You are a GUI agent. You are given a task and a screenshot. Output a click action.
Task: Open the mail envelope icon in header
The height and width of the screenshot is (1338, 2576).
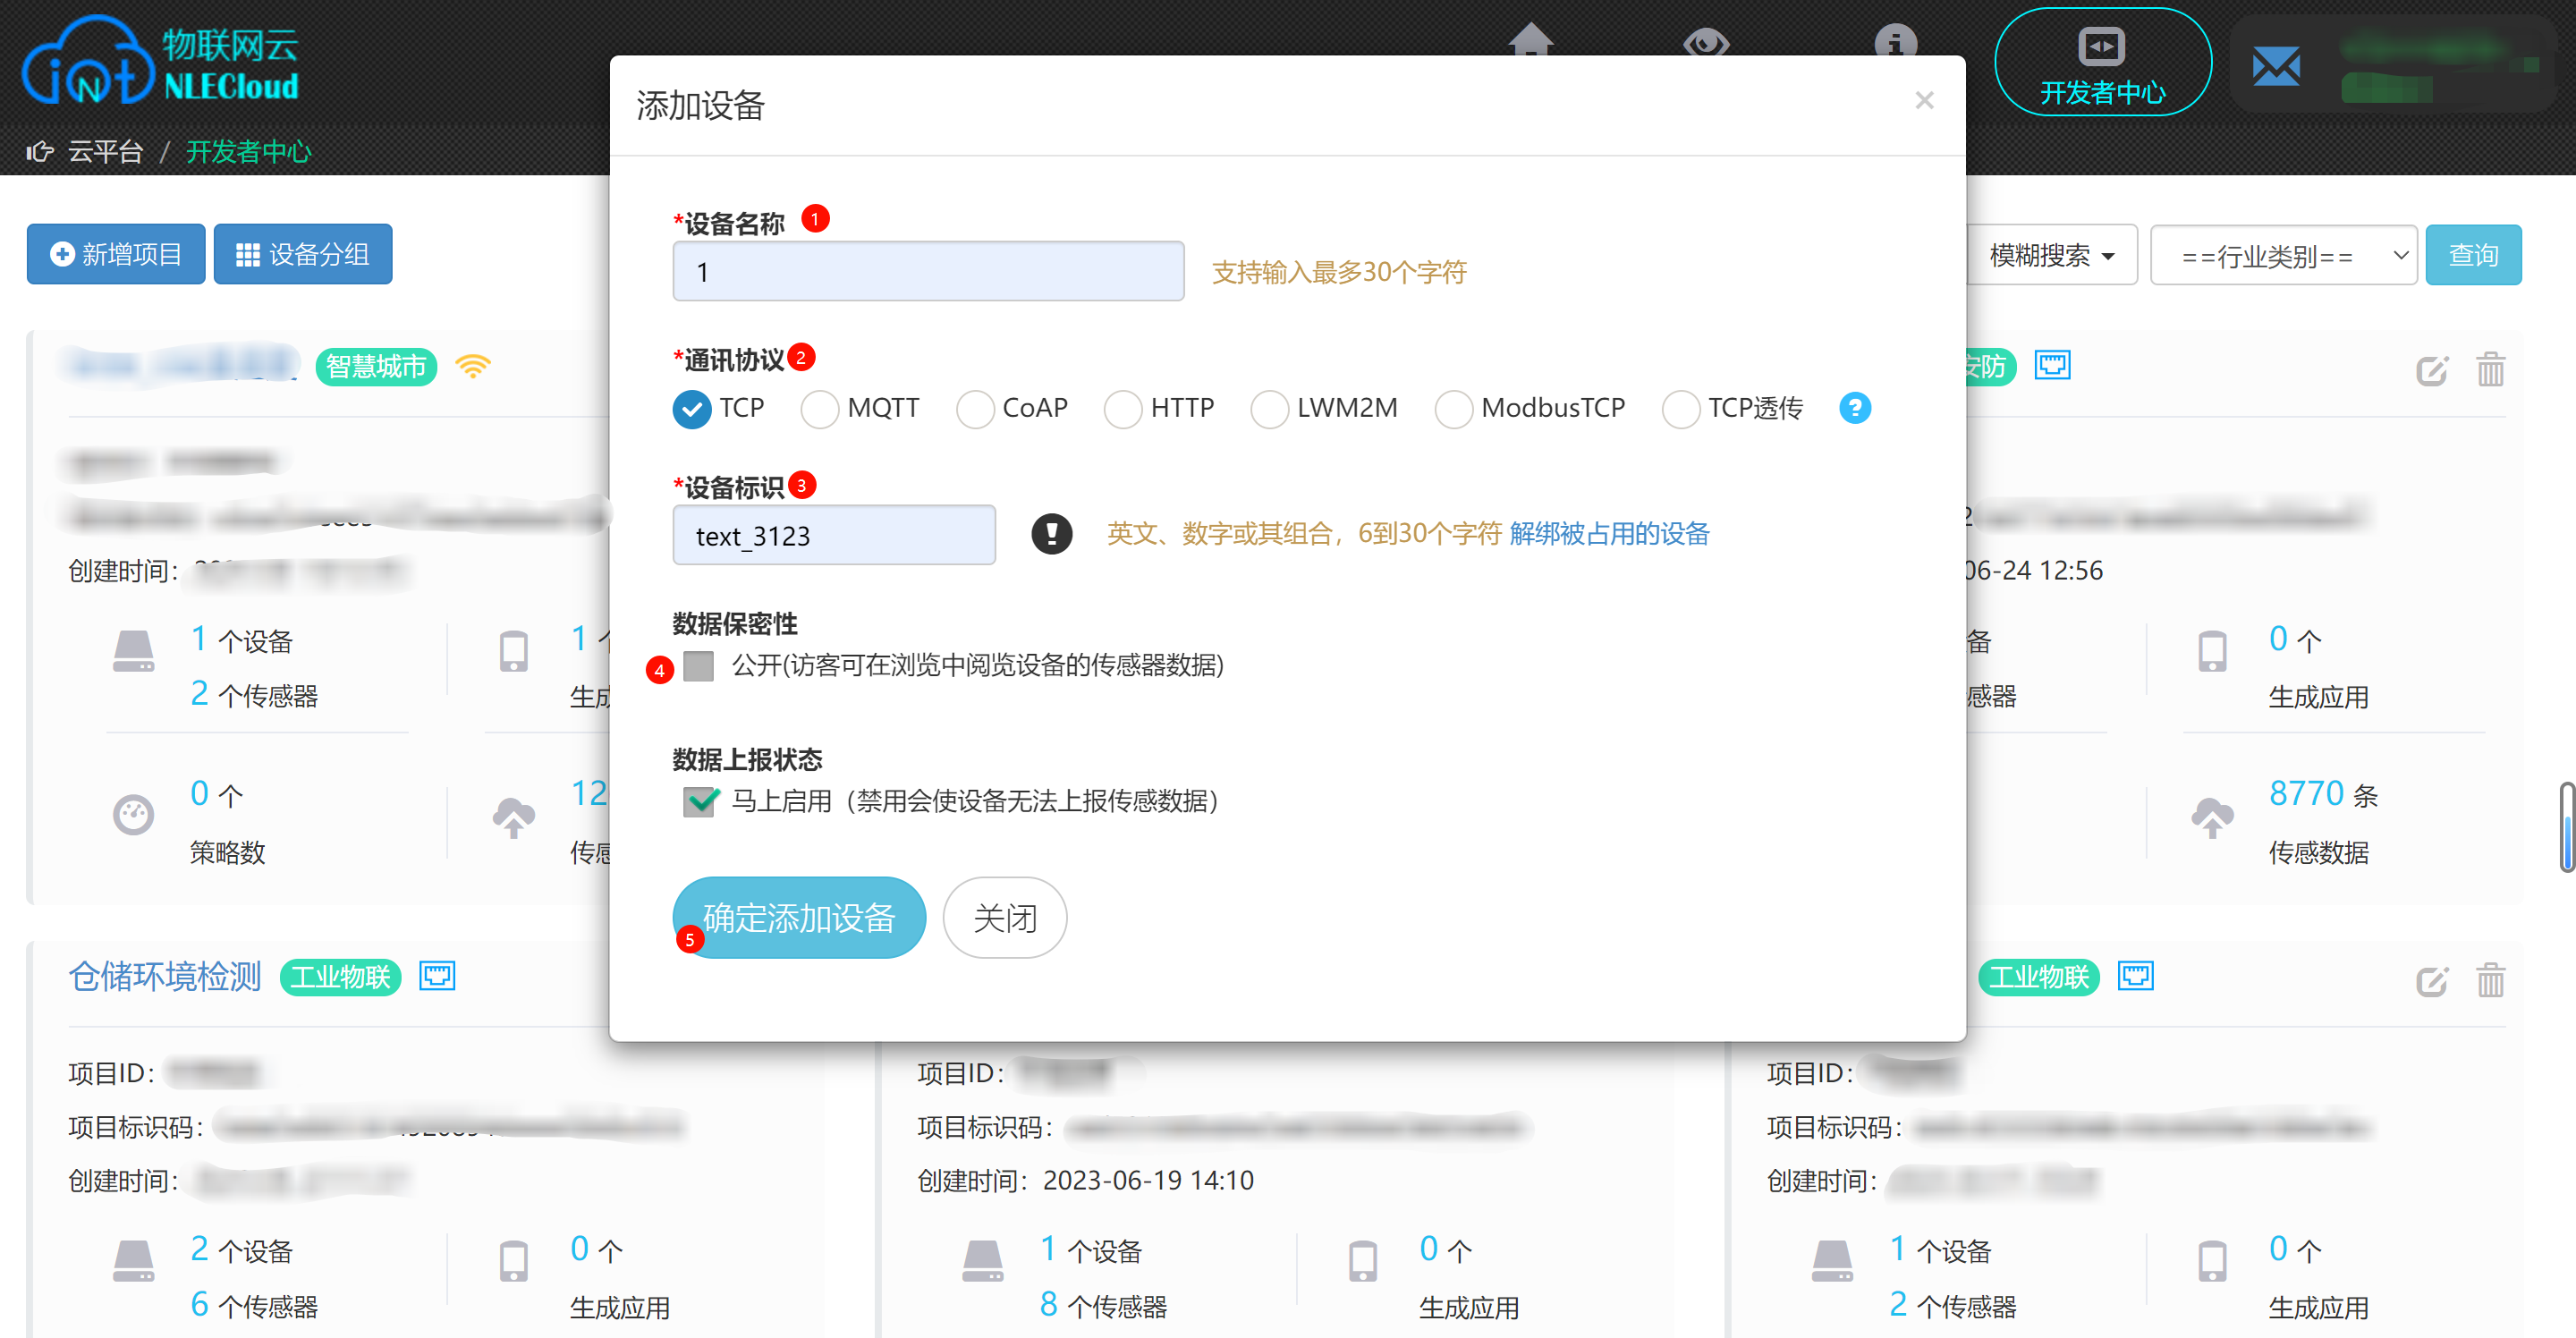(2276, 66)
